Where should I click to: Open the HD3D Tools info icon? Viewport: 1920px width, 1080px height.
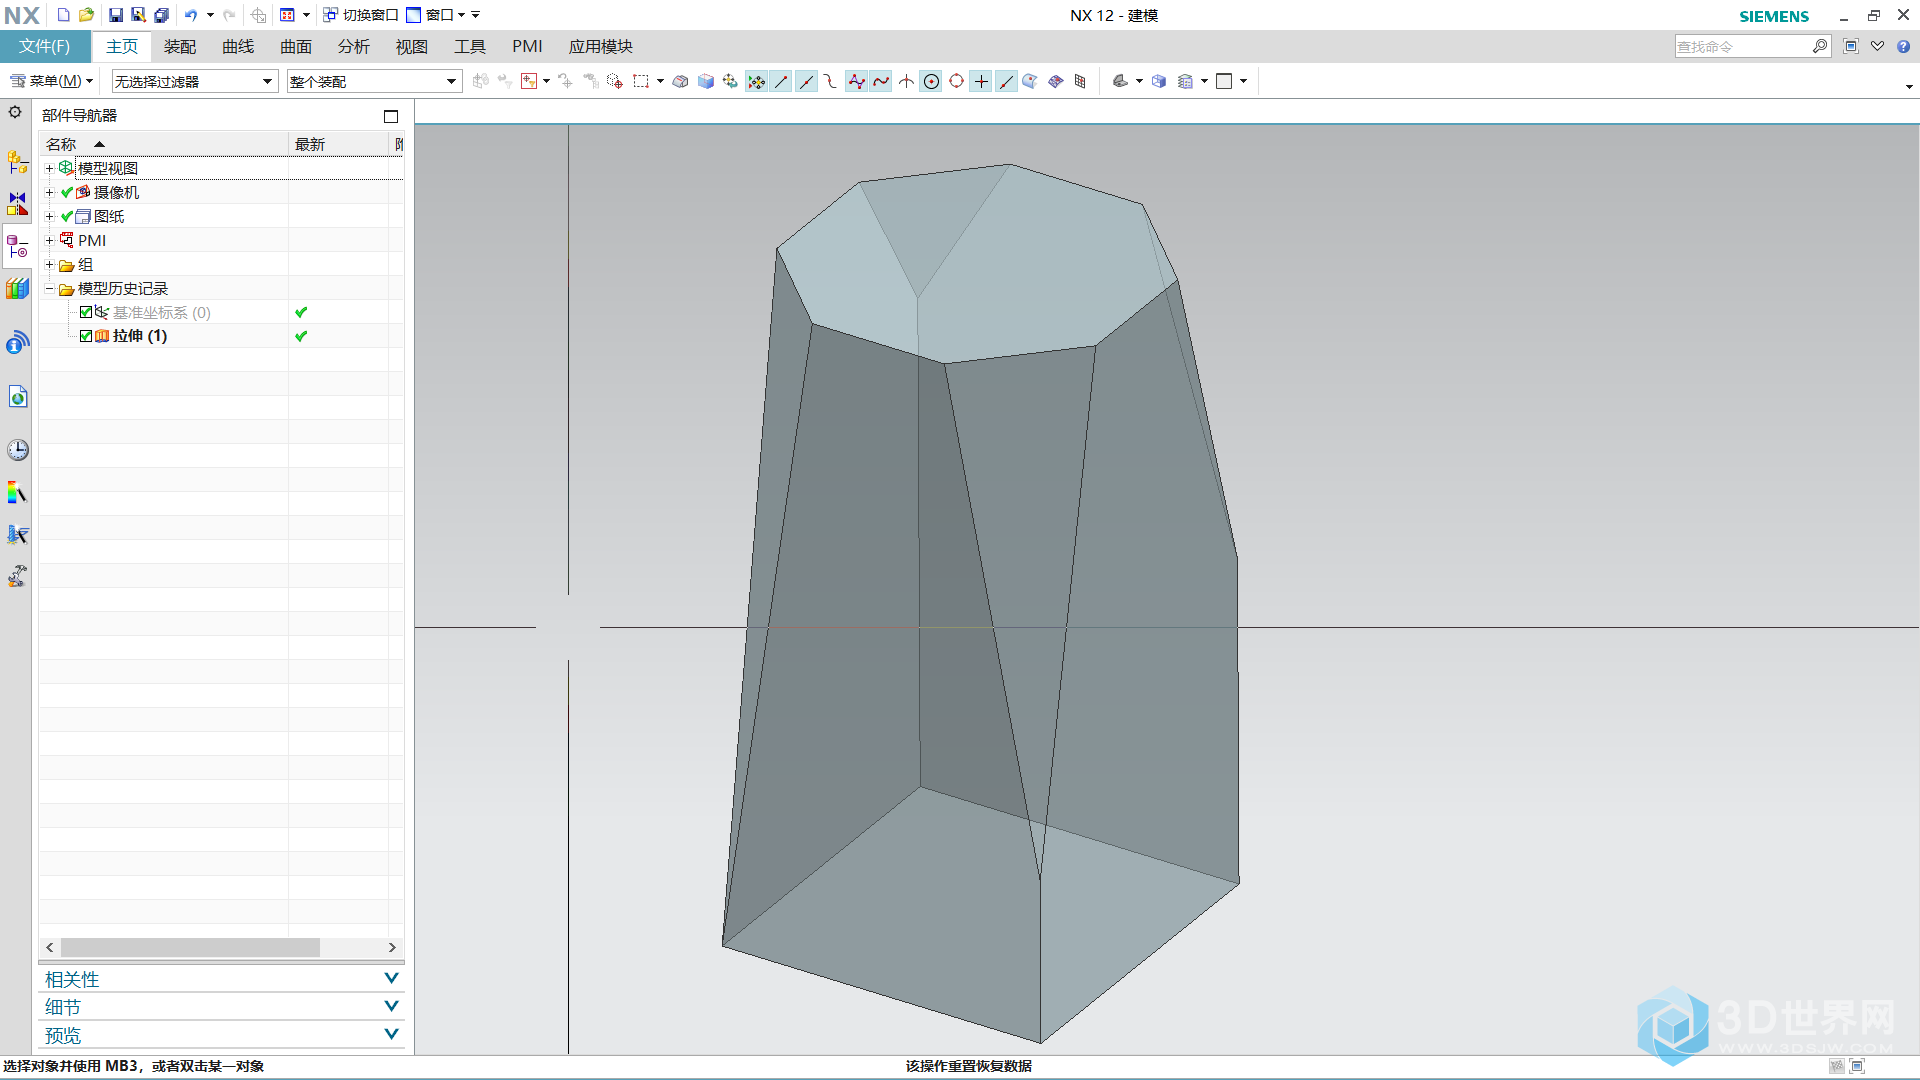[x=17, y=343]
